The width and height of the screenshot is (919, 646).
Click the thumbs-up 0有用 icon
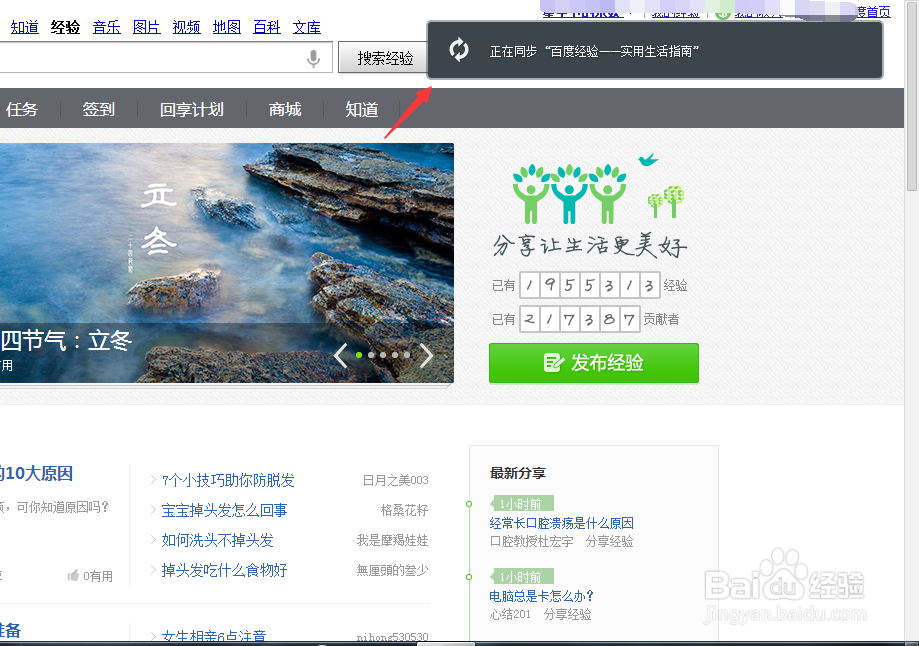73,576
